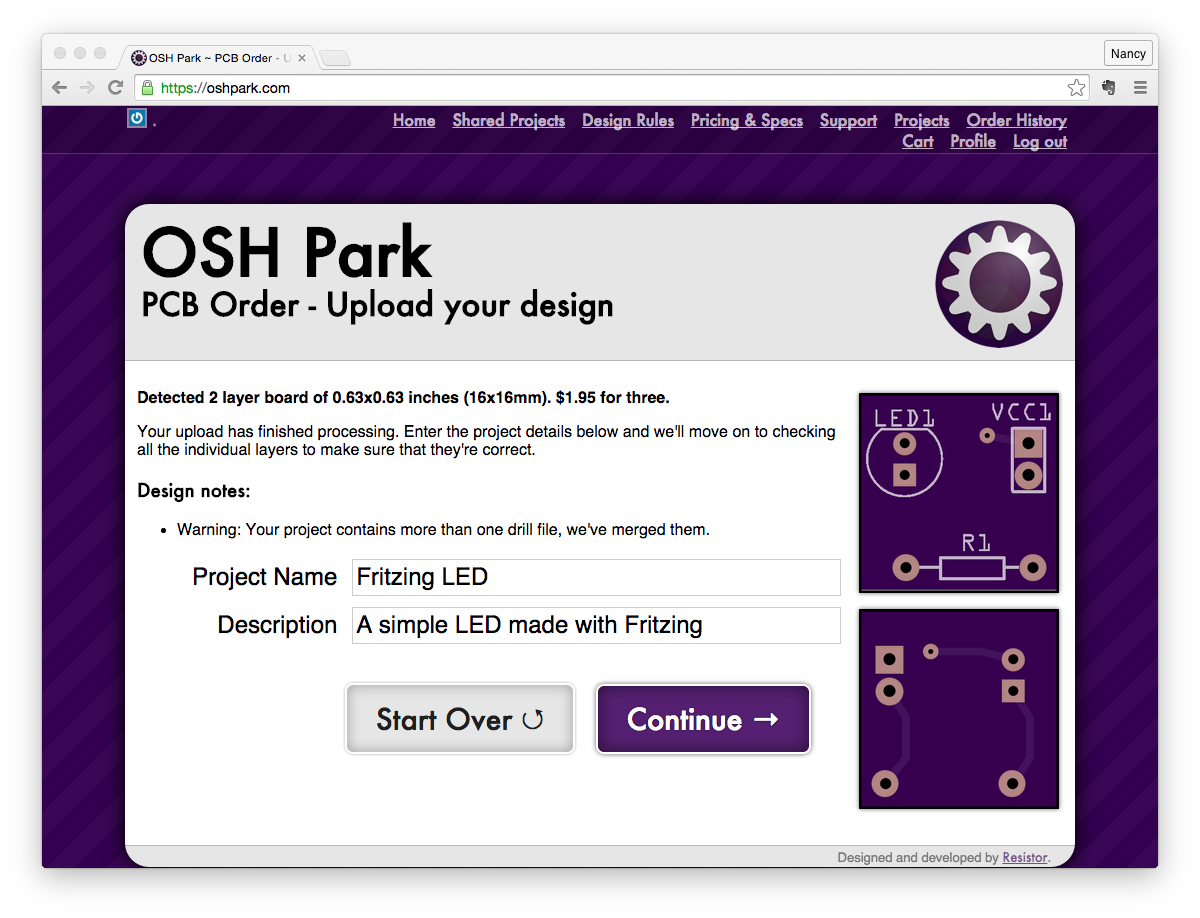Click the drill file warning text
This screenshot has width=1200, height=918.
pos(443,530)
